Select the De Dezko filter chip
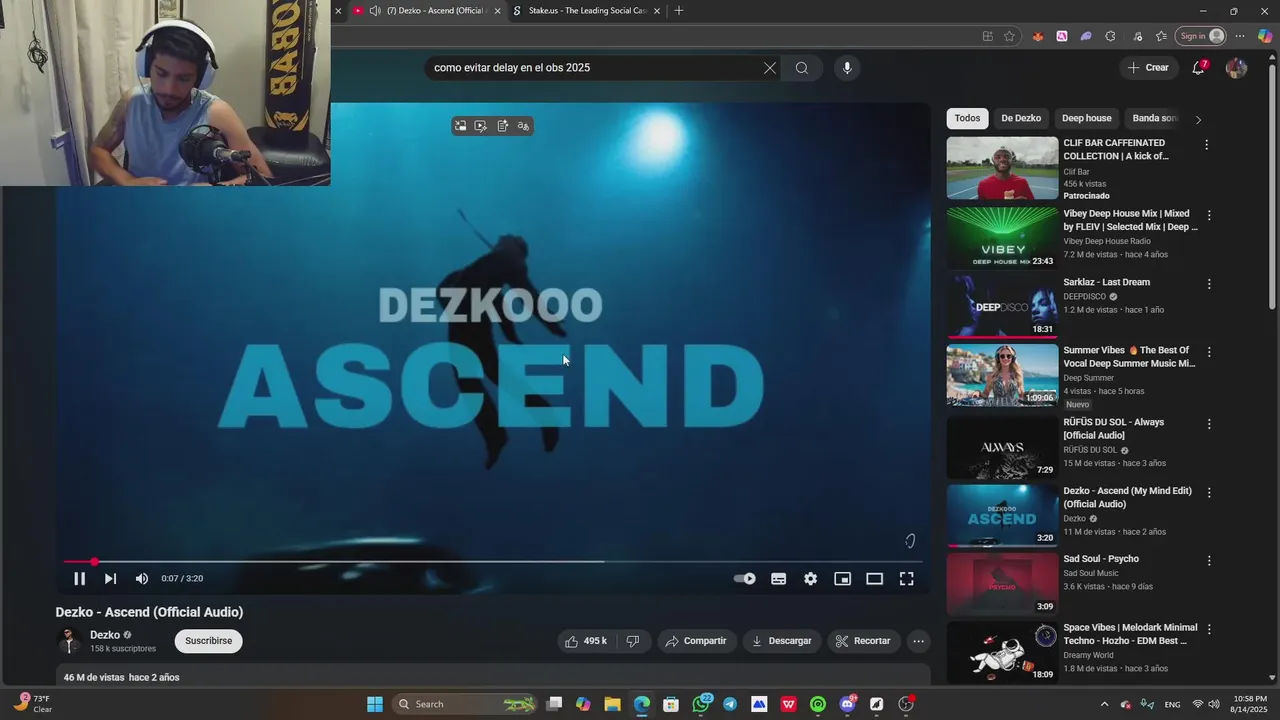Screen dimensions: 1280x720 (1021, 118)
